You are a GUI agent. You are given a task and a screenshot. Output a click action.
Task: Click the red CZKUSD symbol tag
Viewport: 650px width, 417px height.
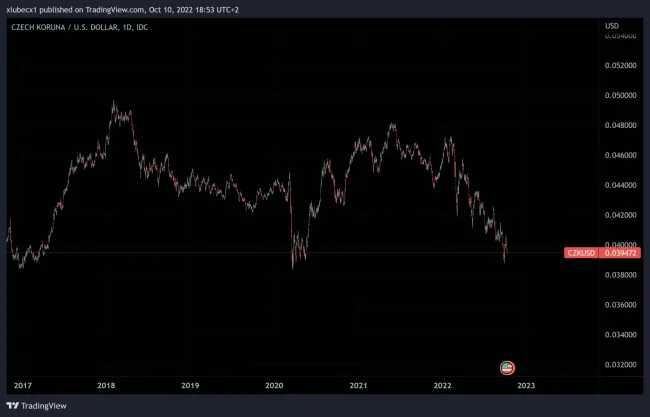(581, 253)
